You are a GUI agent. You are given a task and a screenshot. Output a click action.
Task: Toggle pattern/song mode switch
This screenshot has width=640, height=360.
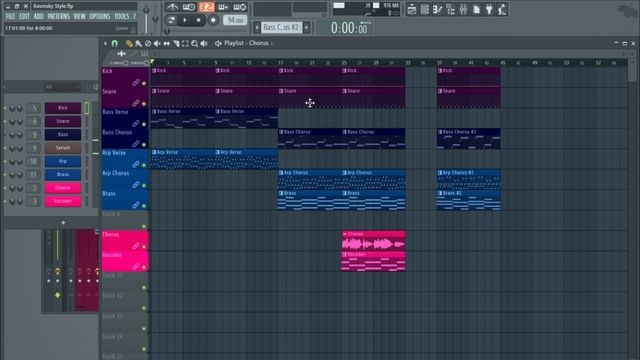[x=171, y=20]
